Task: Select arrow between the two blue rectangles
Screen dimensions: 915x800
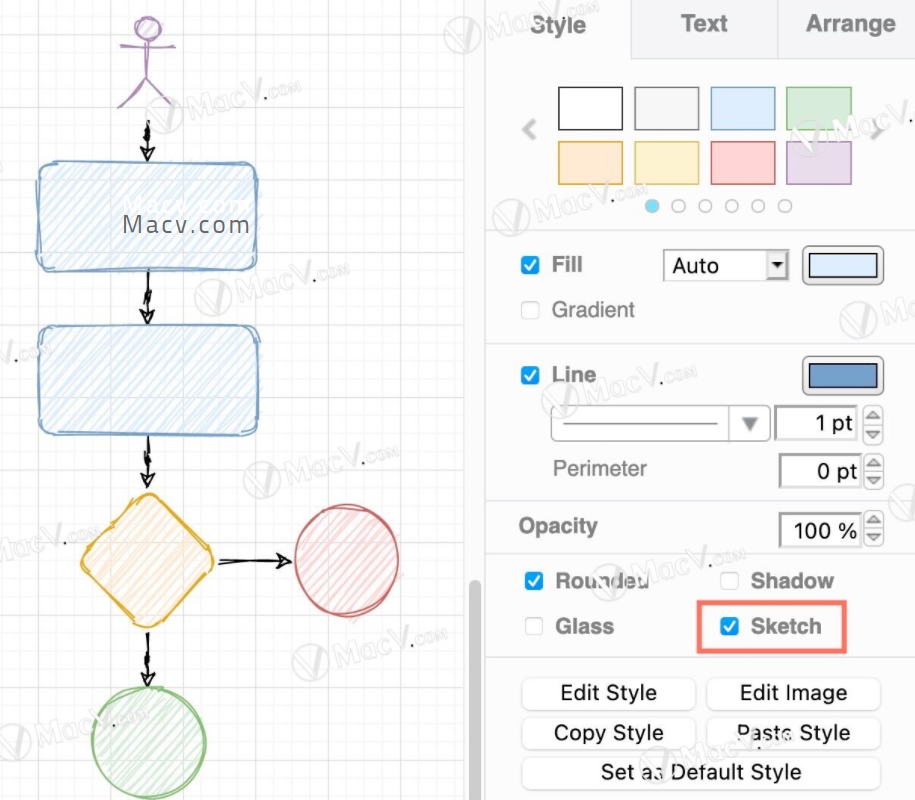Action: coord(147,298)
